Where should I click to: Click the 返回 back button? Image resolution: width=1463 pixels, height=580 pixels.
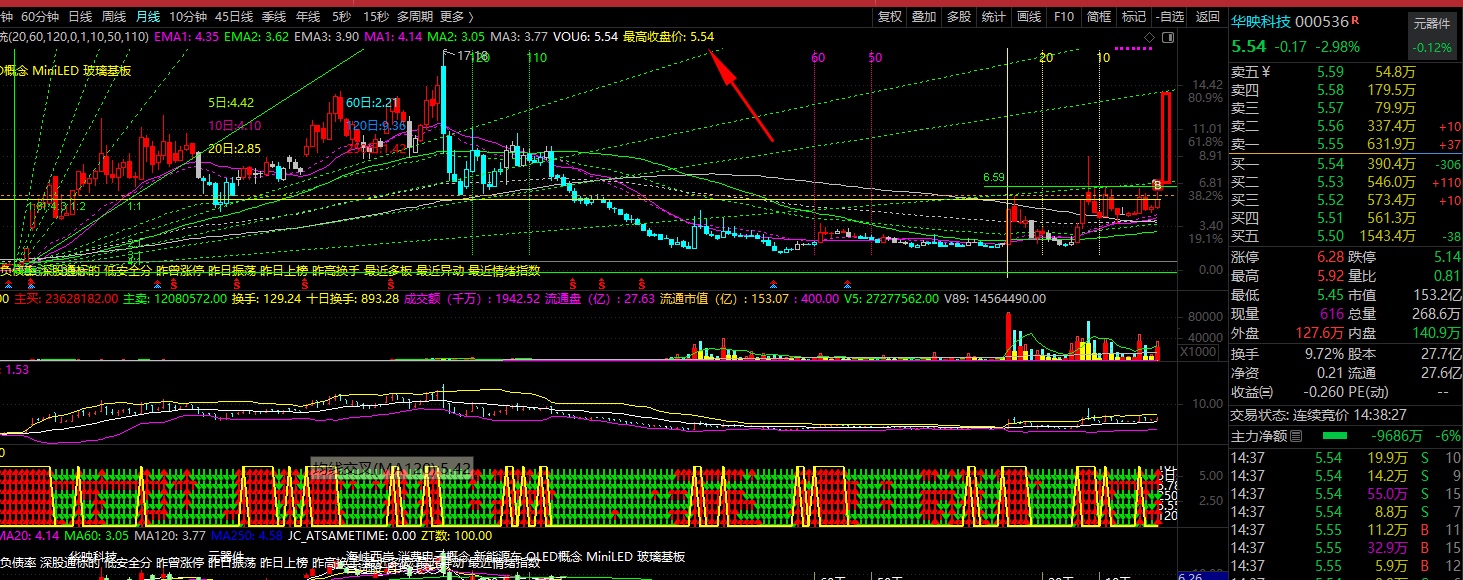pos(1208,16)
